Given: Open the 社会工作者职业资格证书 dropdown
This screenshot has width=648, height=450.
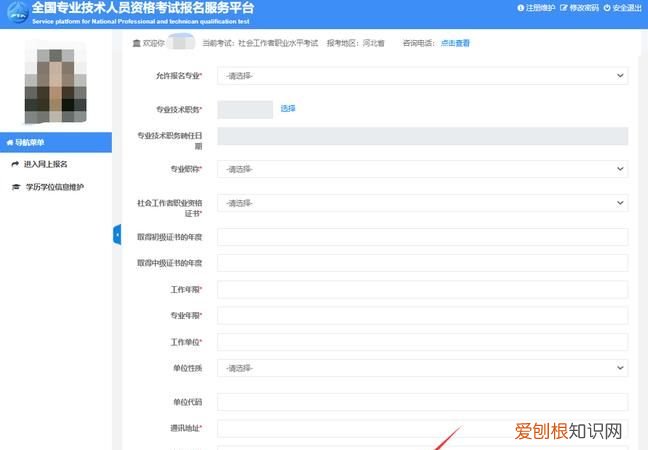Looking at the screenshot, I should click(423, 203).
